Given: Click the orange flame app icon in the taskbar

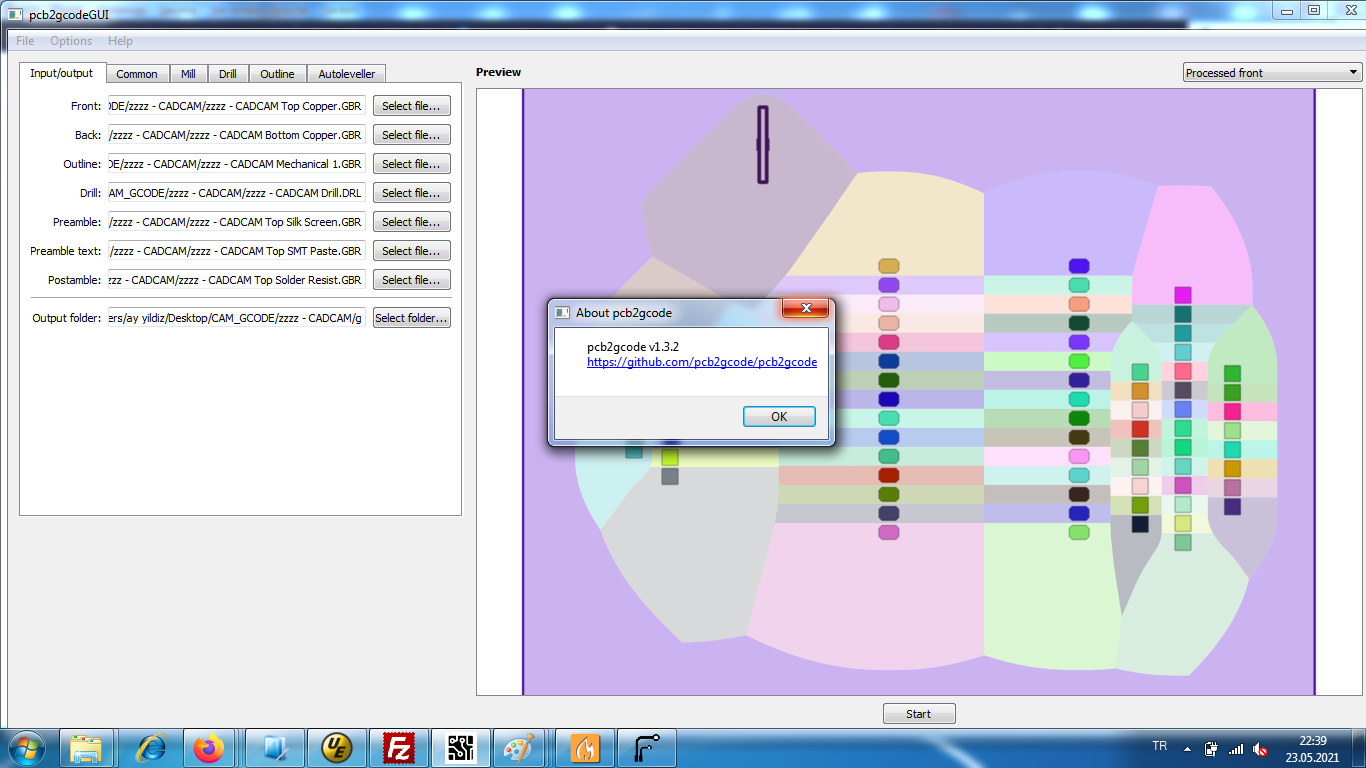Looking at the screenshot, I should click(584, 747).
